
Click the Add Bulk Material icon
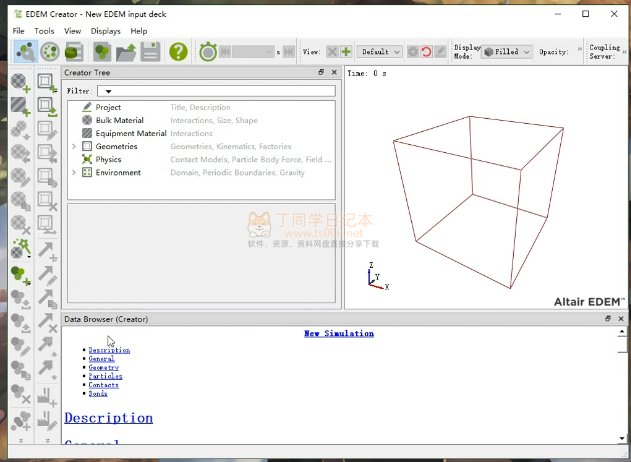click(x=20, y=82)
